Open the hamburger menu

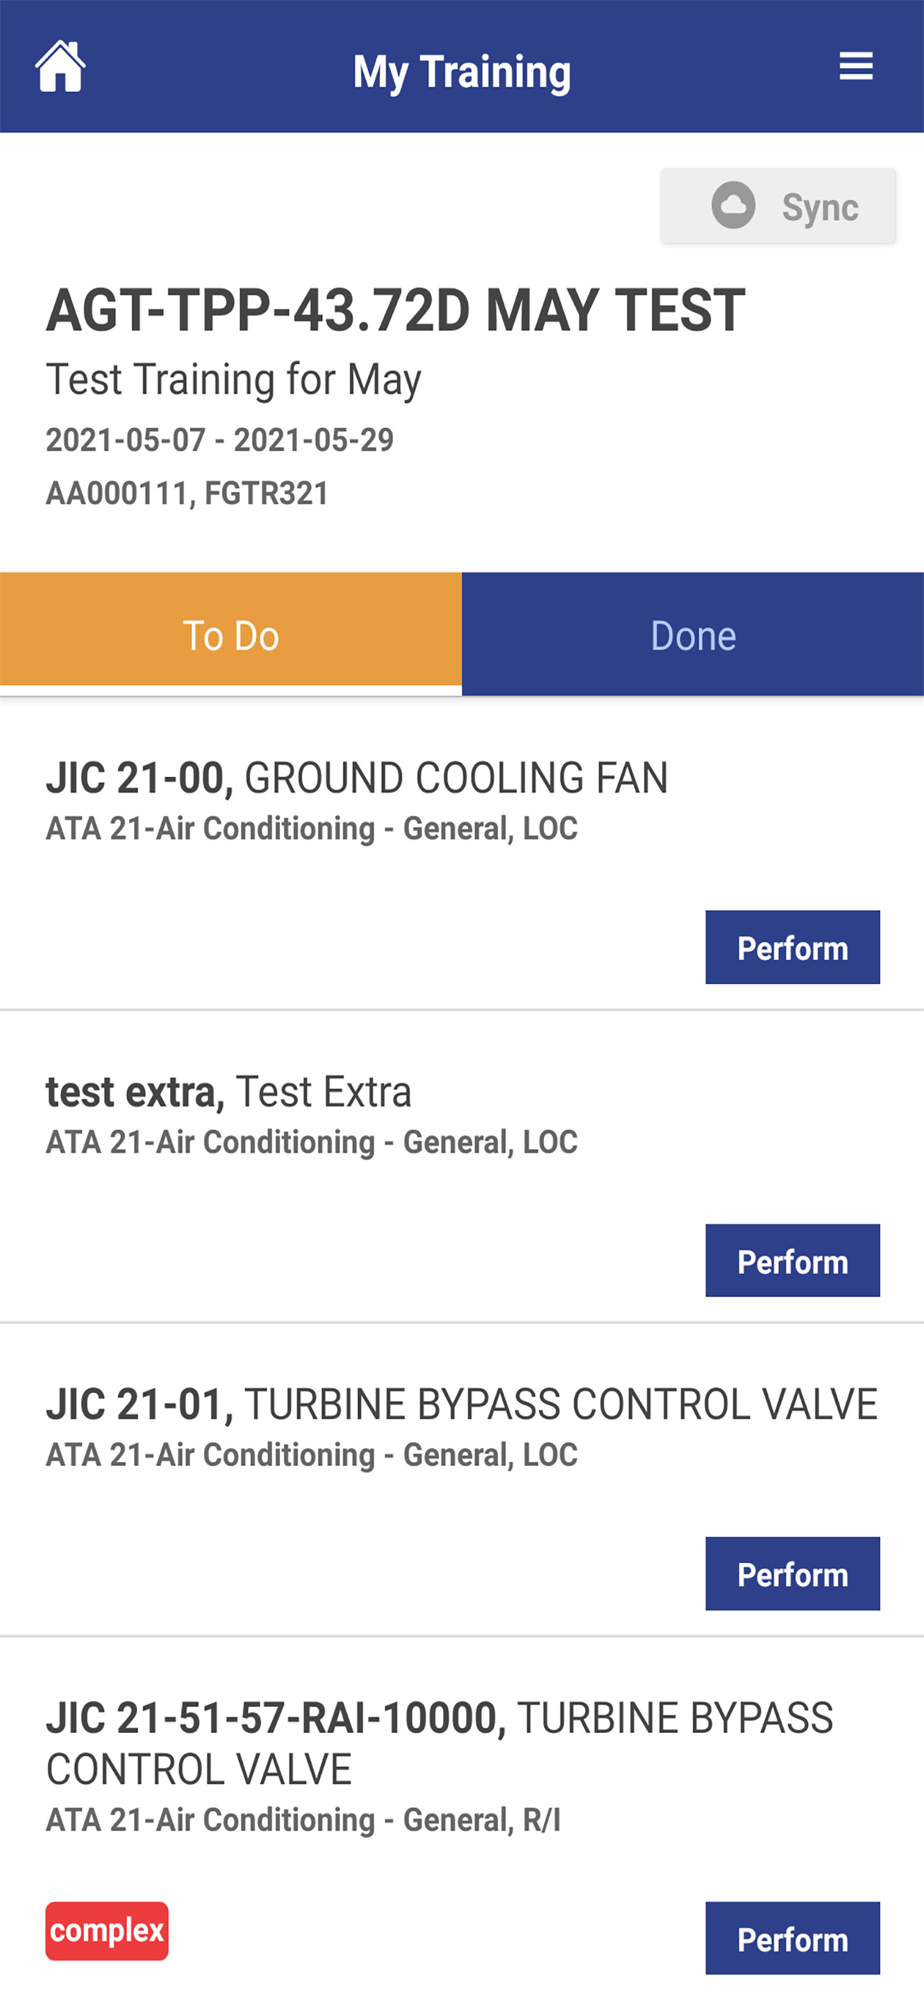(x=856, y=67)
